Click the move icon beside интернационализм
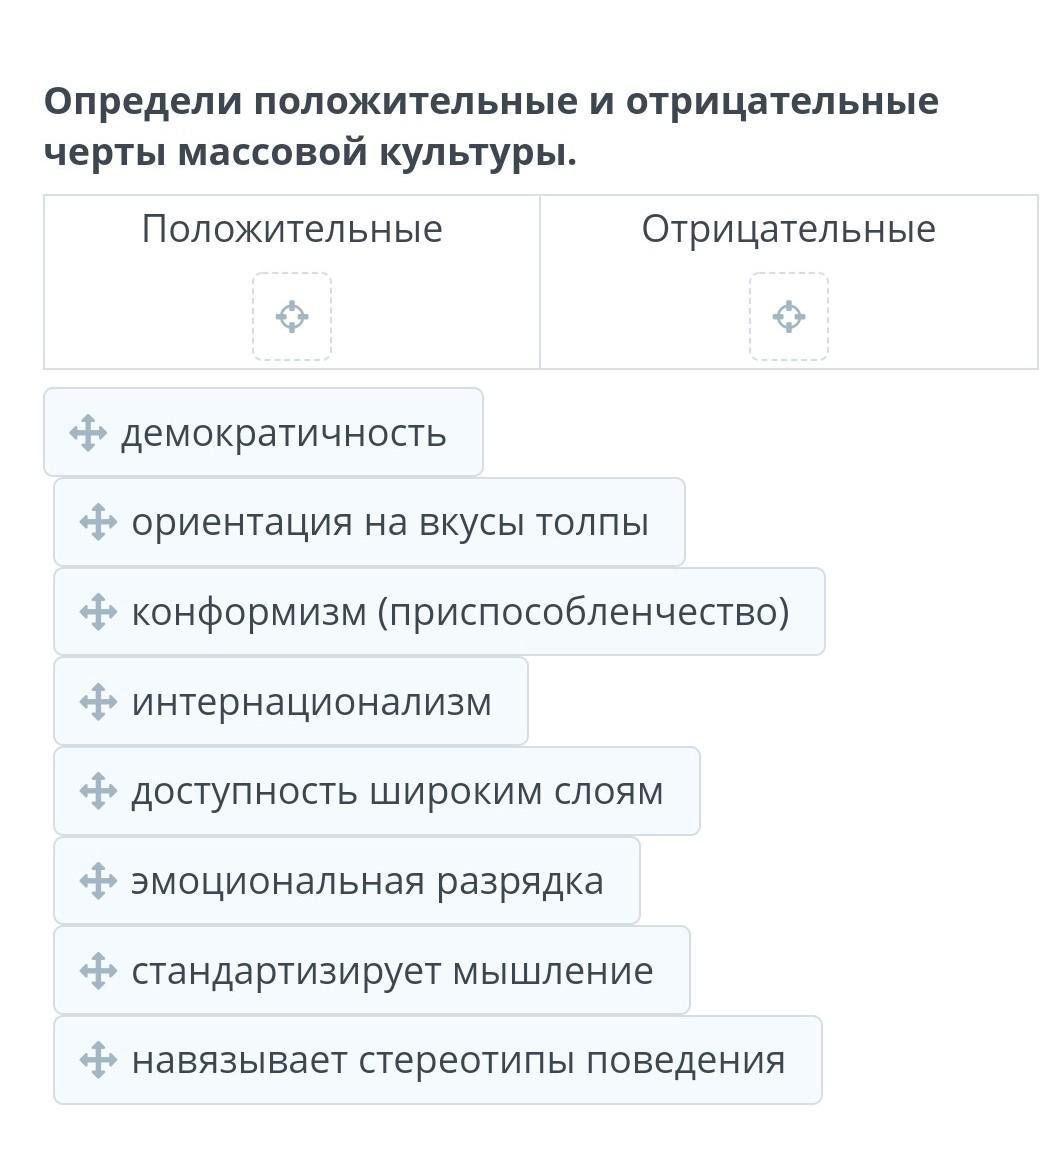1052x1170 pixels. click(98, 701)
